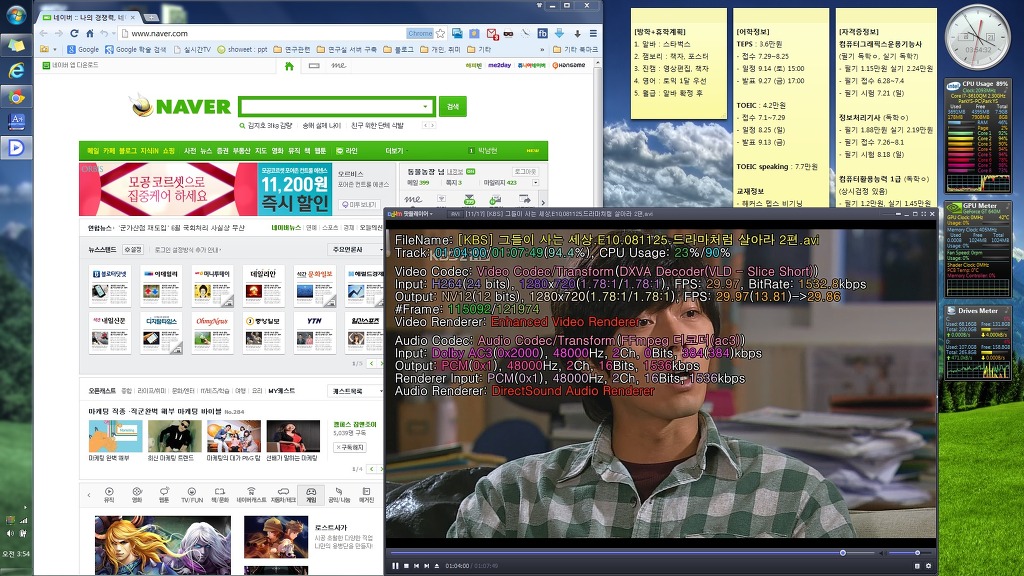Show hidden bookmarks with the chevron
This screenshot has height=576, width=1024.
click(x=541, y=49)
